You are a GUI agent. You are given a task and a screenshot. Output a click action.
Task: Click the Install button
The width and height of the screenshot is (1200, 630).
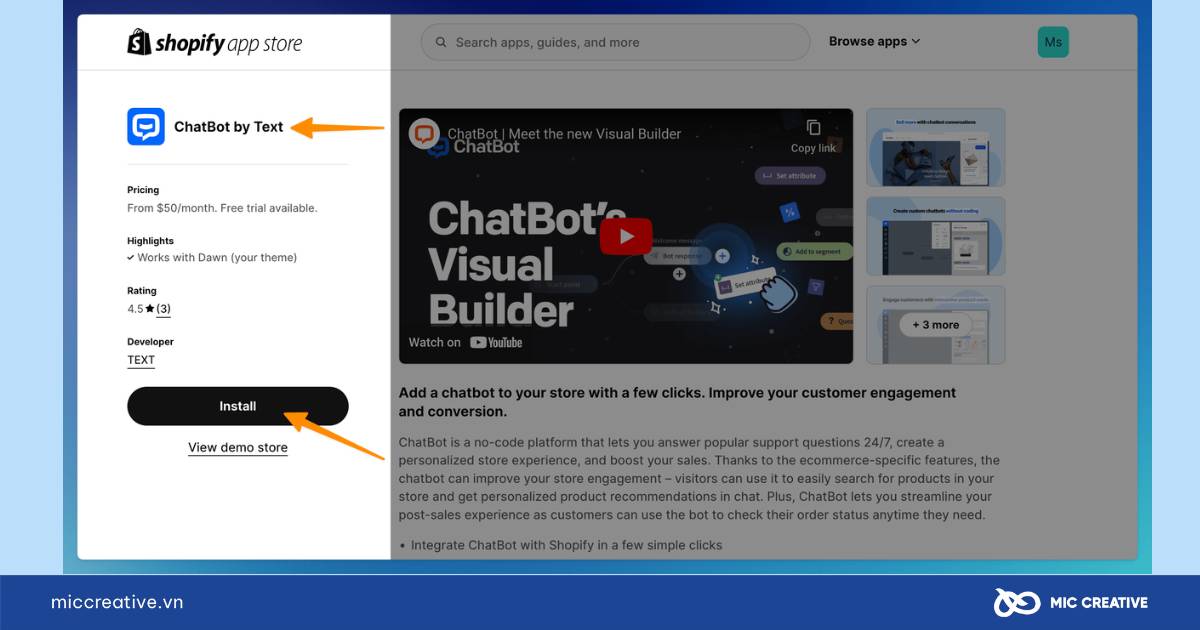click(238, 406)
